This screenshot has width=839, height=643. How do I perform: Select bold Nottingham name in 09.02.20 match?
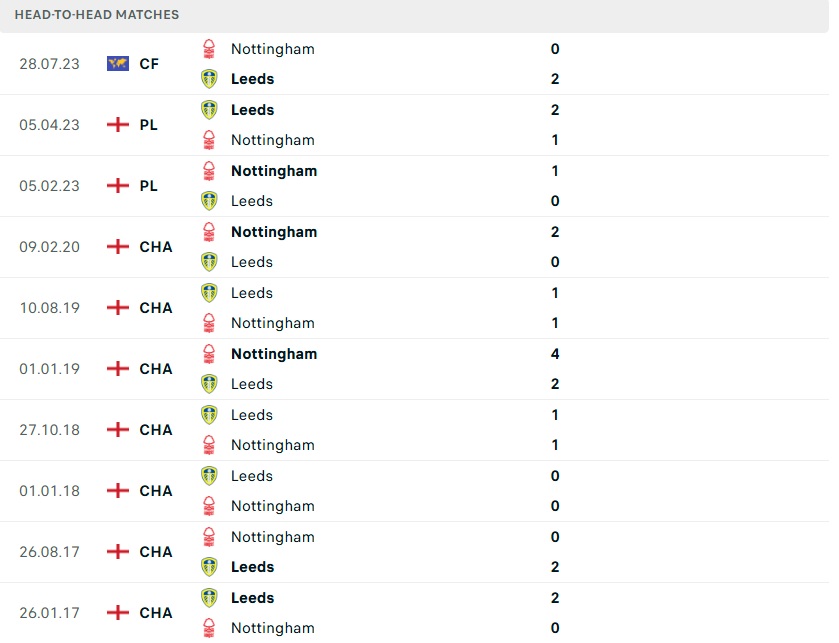pos(273,232)
